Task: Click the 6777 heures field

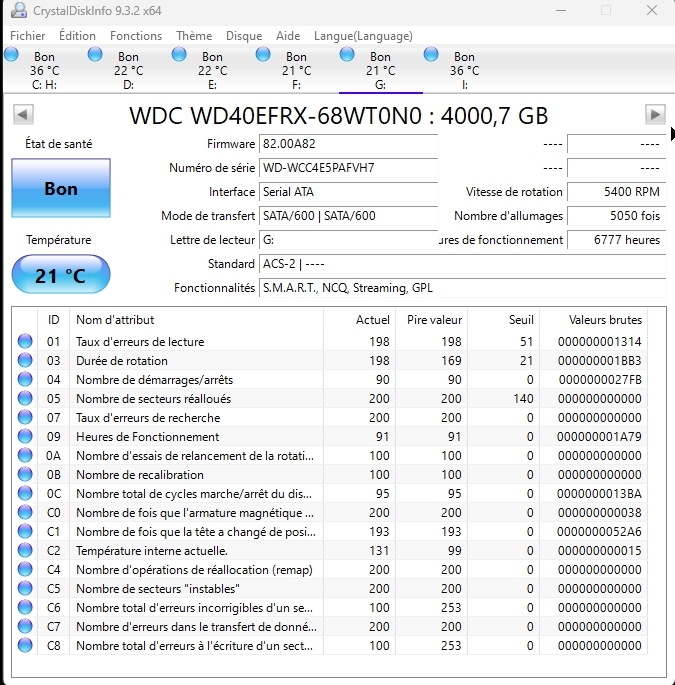Action: [x=616, y=240]
